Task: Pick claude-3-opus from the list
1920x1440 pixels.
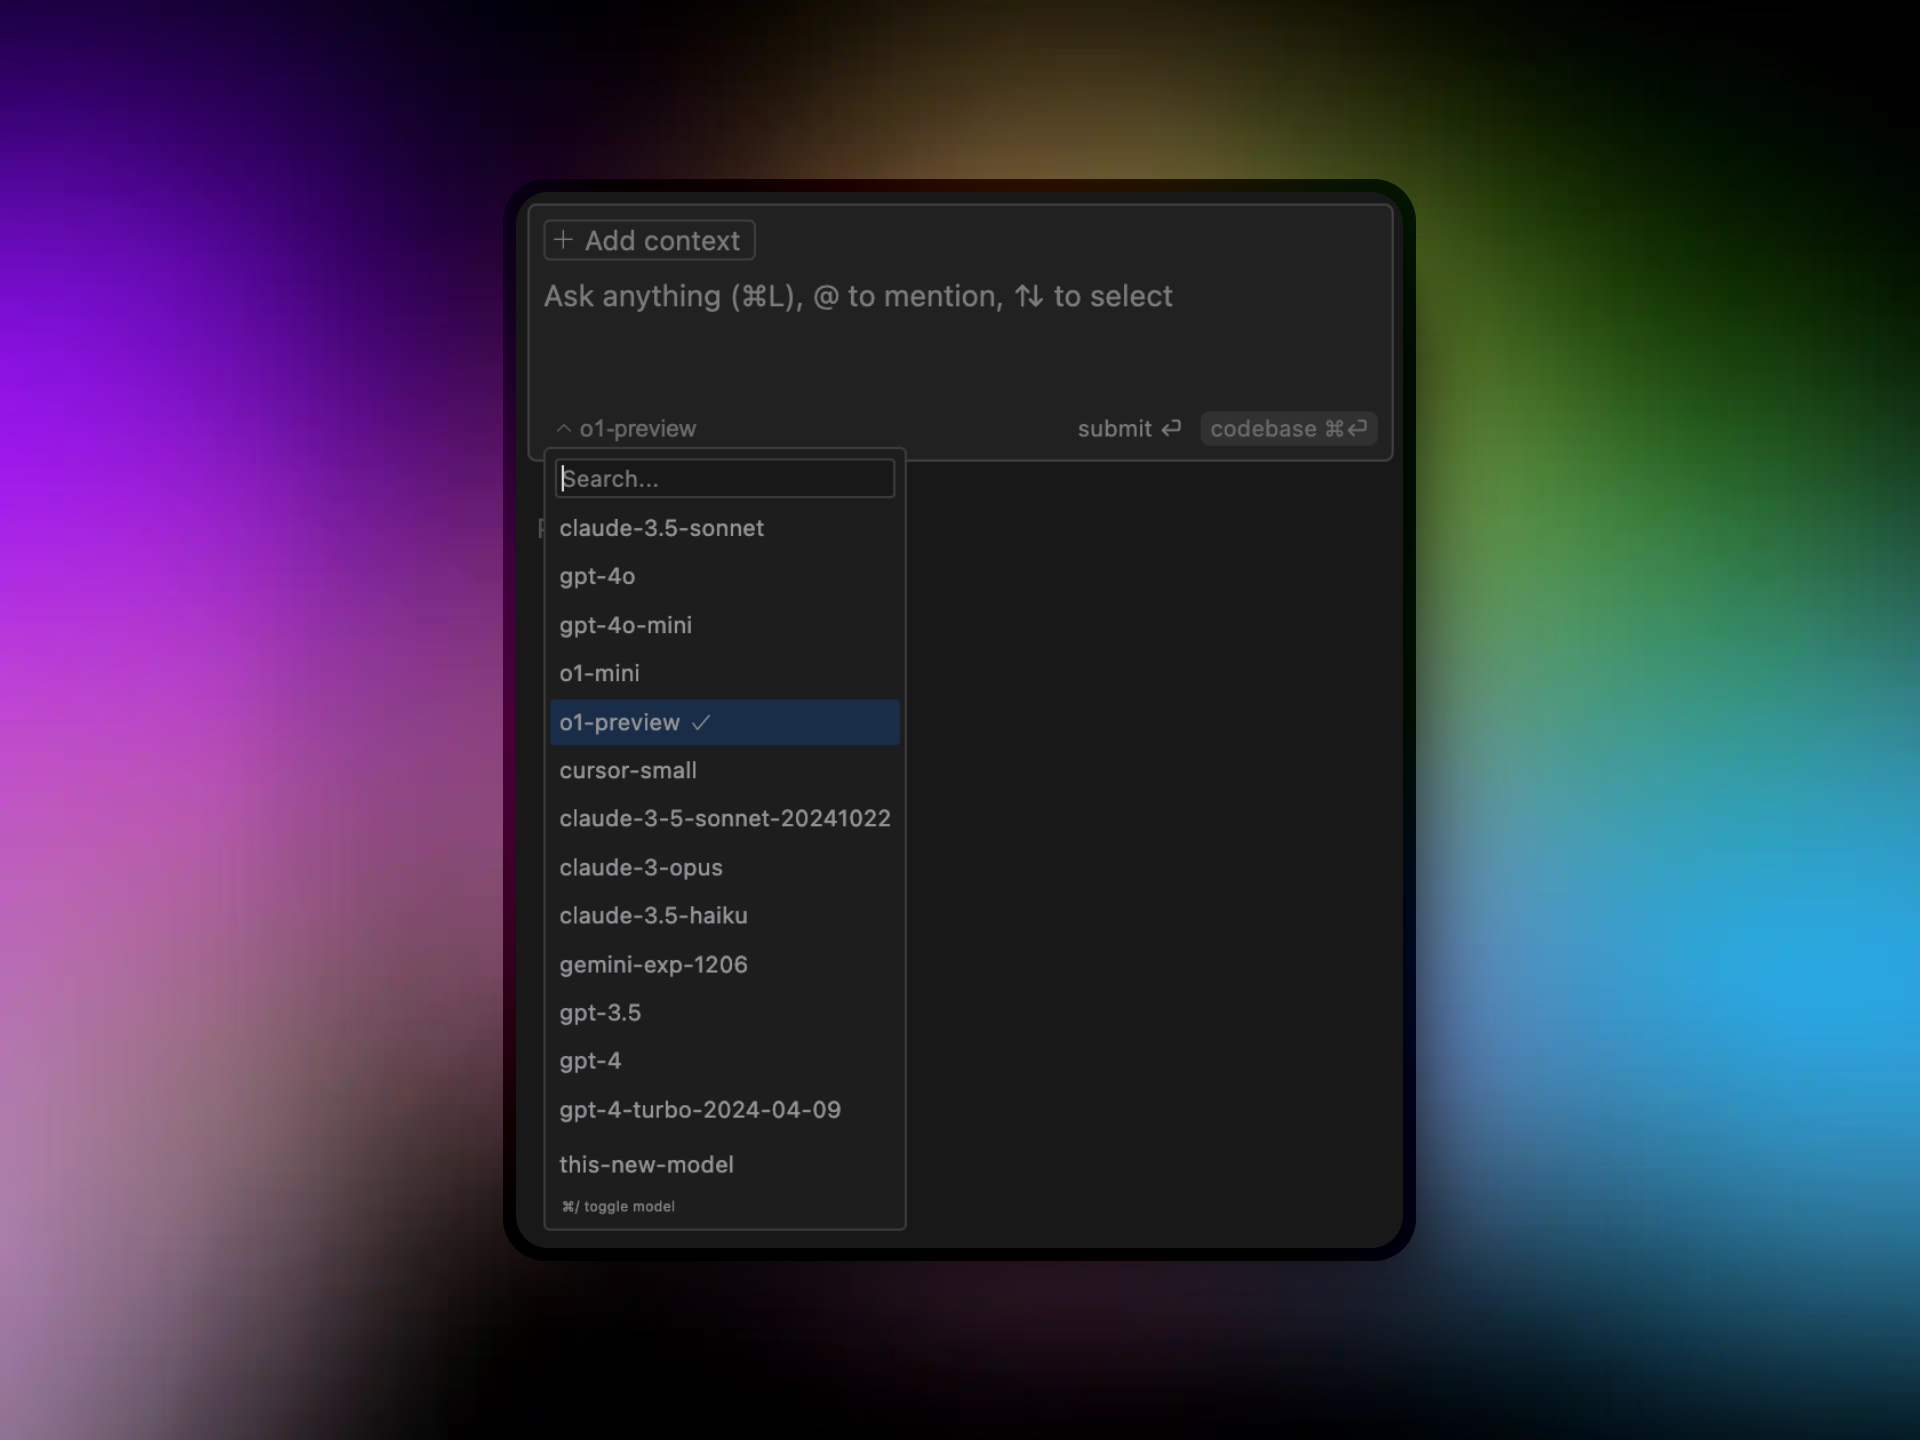Action: point(725,868)
